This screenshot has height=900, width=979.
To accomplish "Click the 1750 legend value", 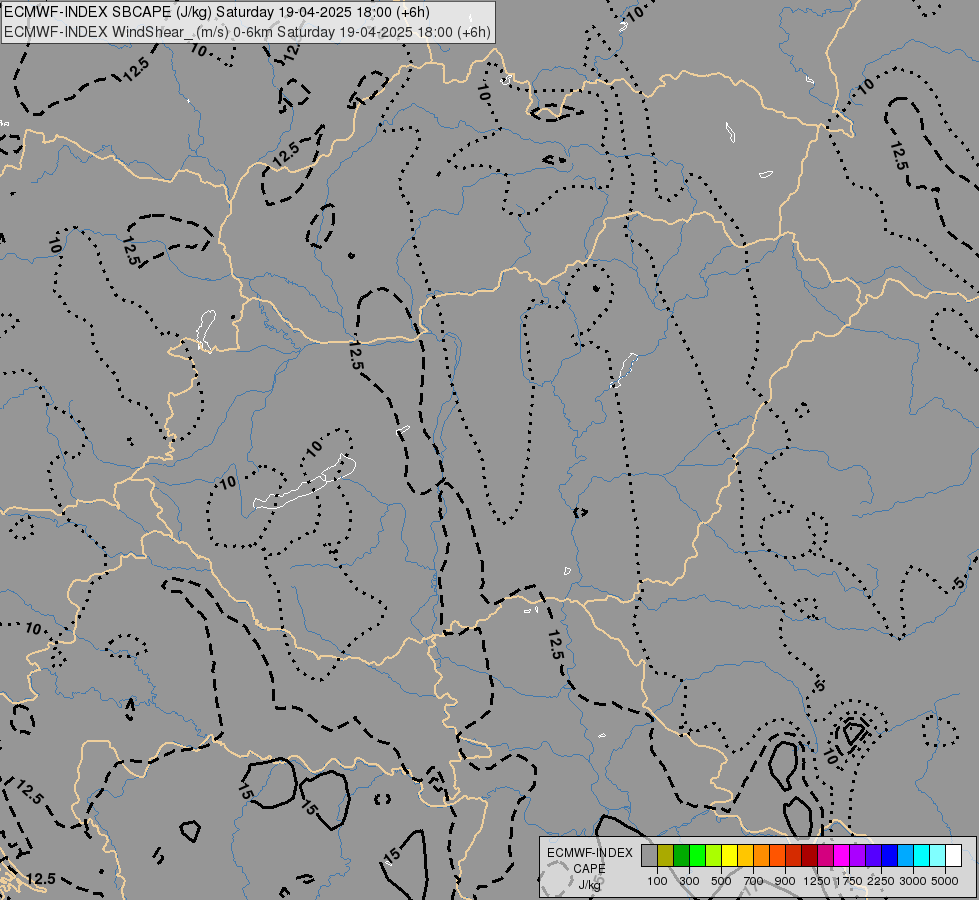I will [x=849, y=881].
